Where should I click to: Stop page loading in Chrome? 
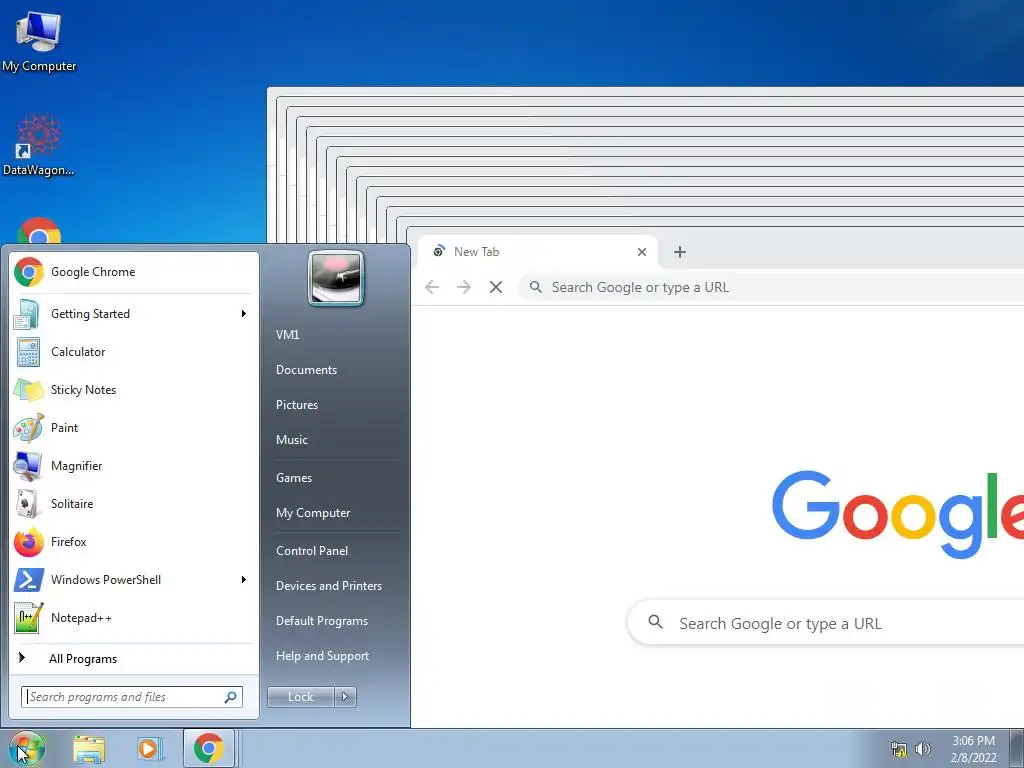[x=496, y=287]
